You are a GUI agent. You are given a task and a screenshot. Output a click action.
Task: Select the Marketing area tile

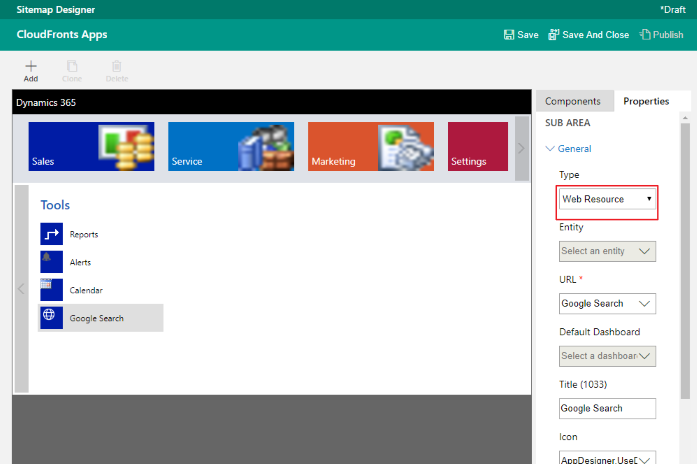click(371, 146)
